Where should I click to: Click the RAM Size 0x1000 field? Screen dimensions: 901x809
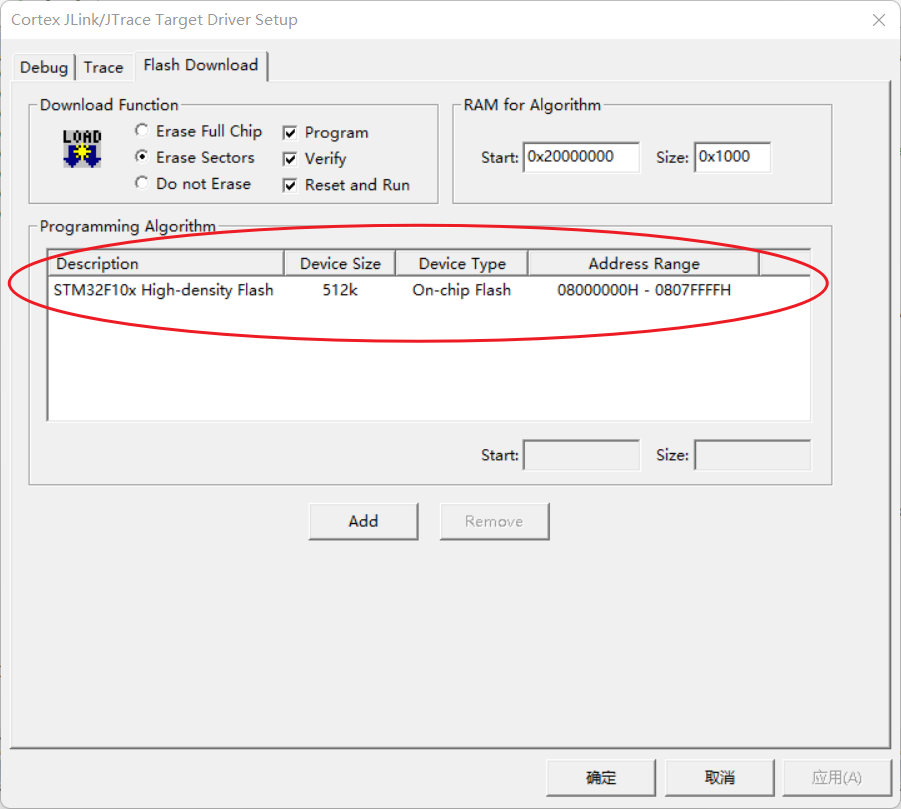(x=733, y=157)
